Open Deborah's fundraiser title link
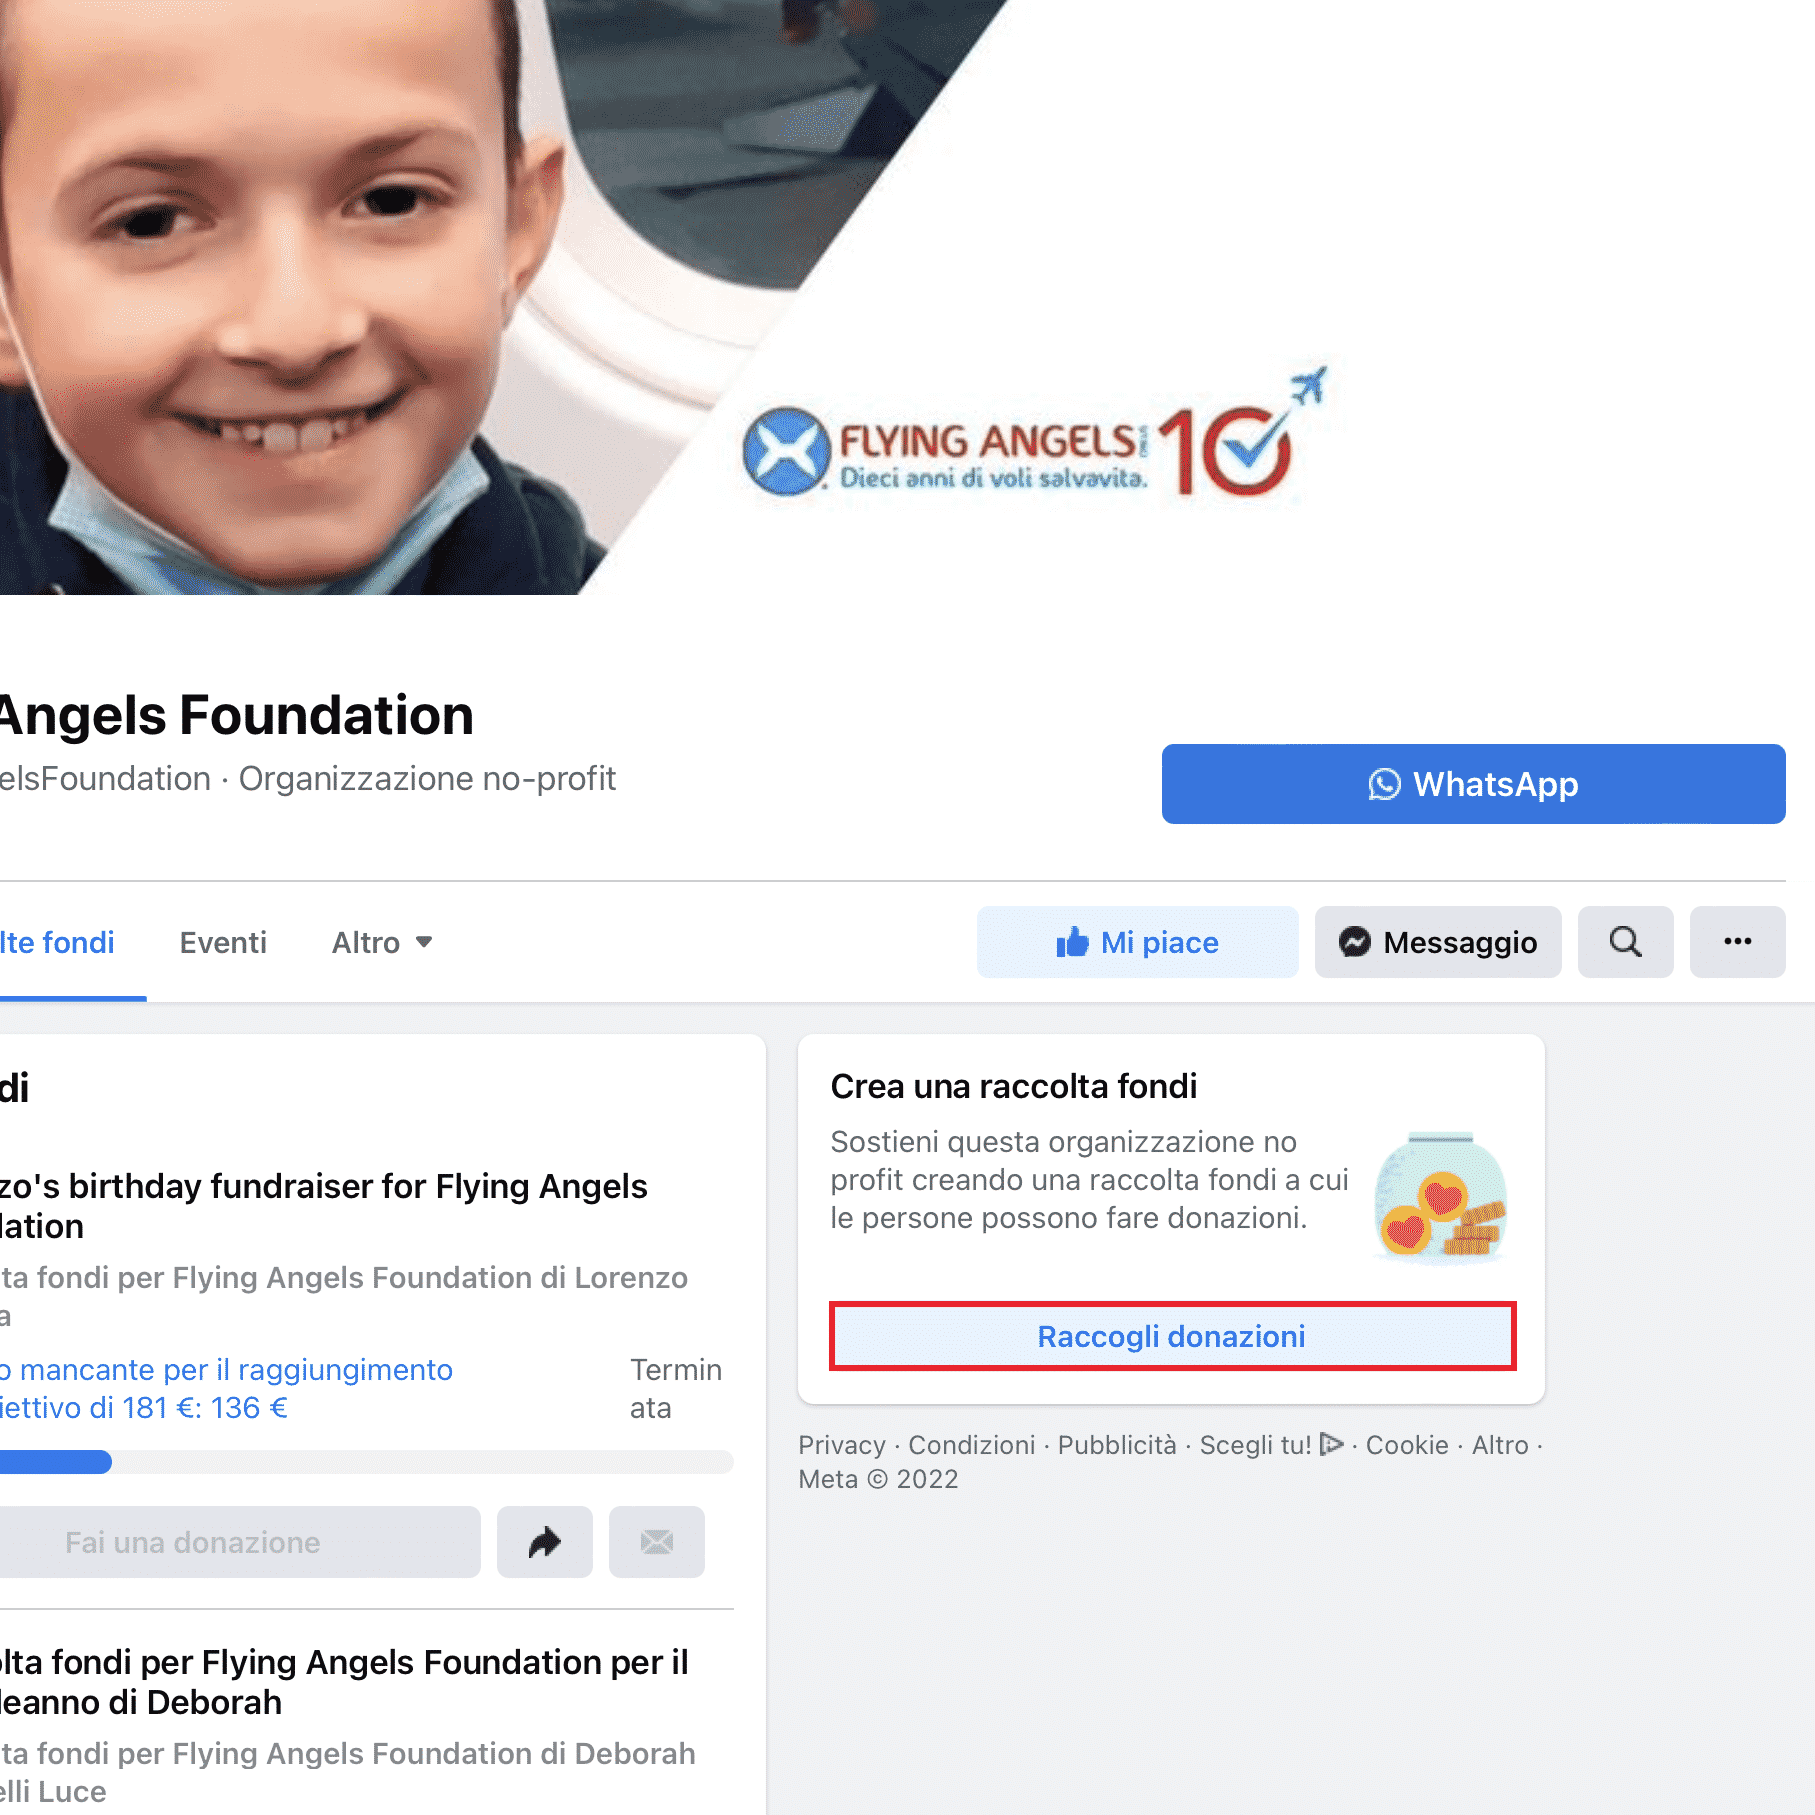Viewport: 1815px width, 1815px height. tap(344, 1682)
